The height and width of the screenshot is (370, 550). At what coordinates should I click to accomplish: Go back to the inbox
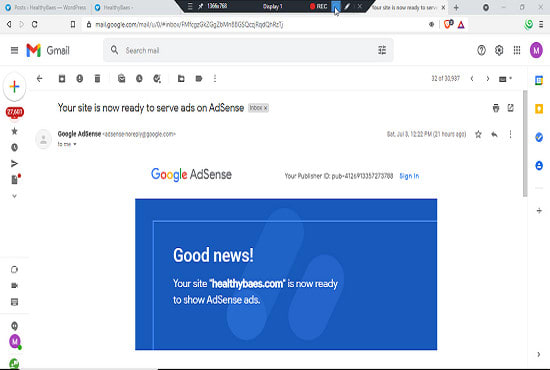click(40, 79)
